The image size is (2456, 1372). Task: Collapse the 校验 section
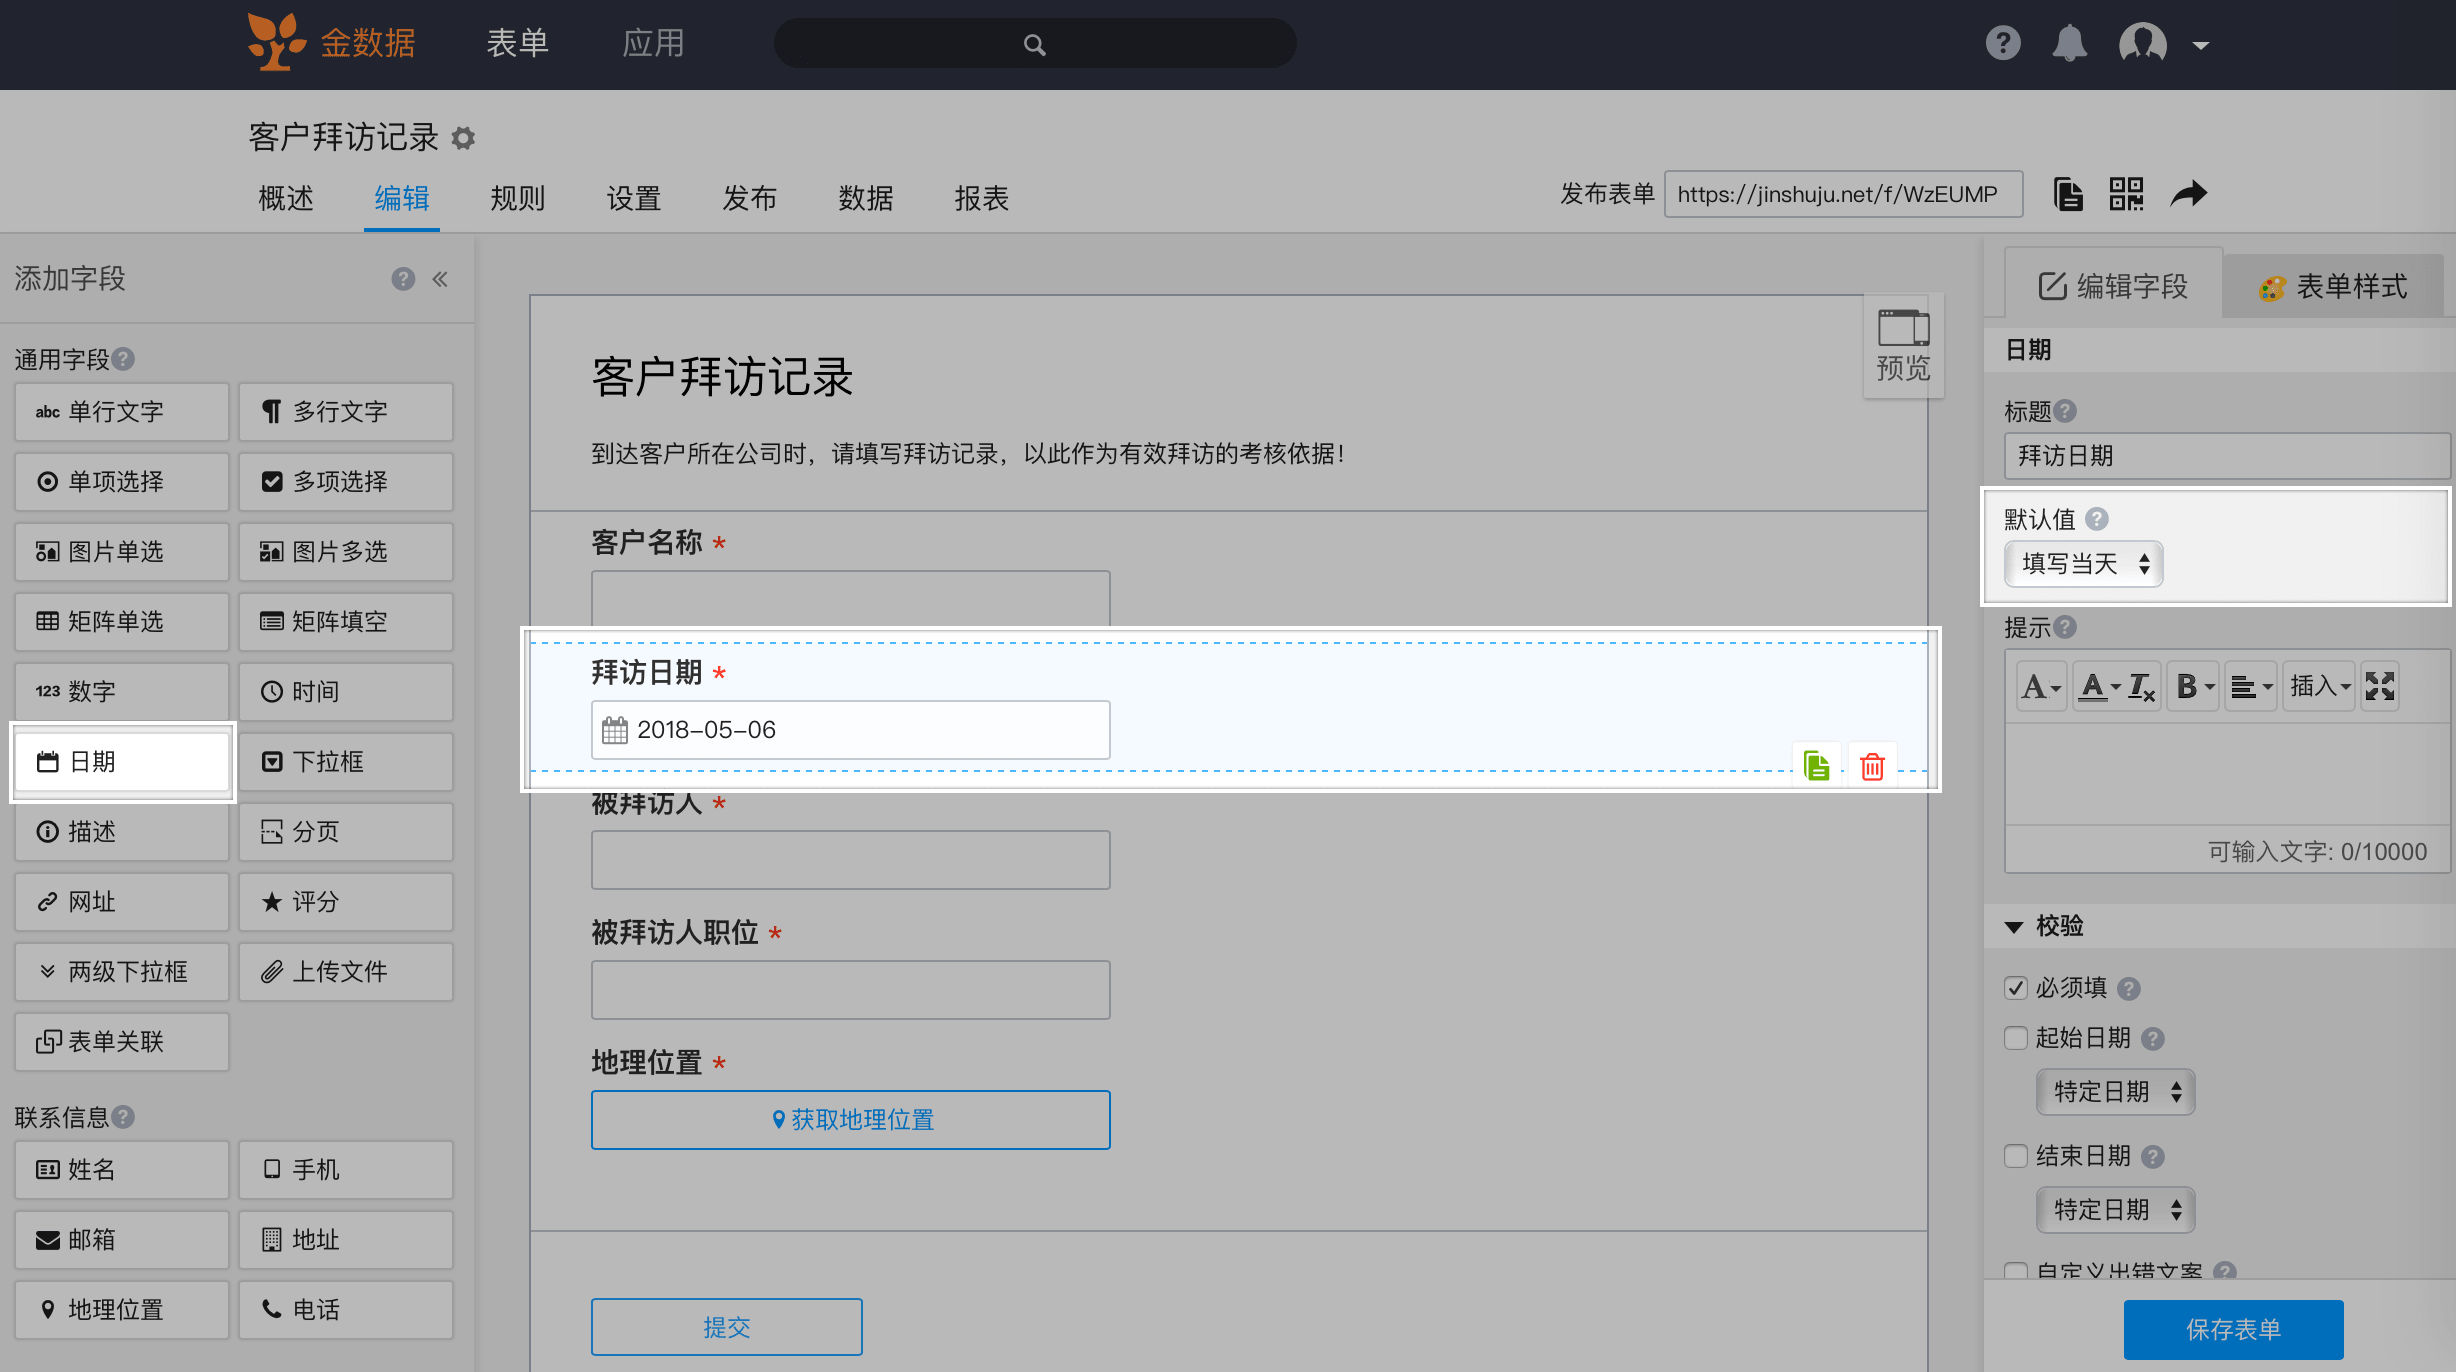[x=2014, y=926]
